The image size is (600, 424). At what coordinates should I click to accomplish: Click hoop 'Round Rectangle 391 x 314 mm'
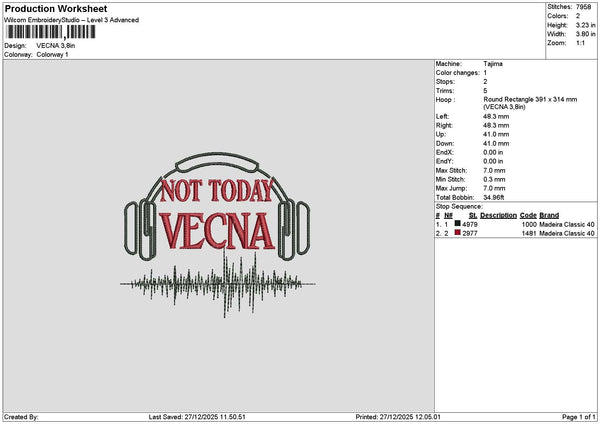530,99
